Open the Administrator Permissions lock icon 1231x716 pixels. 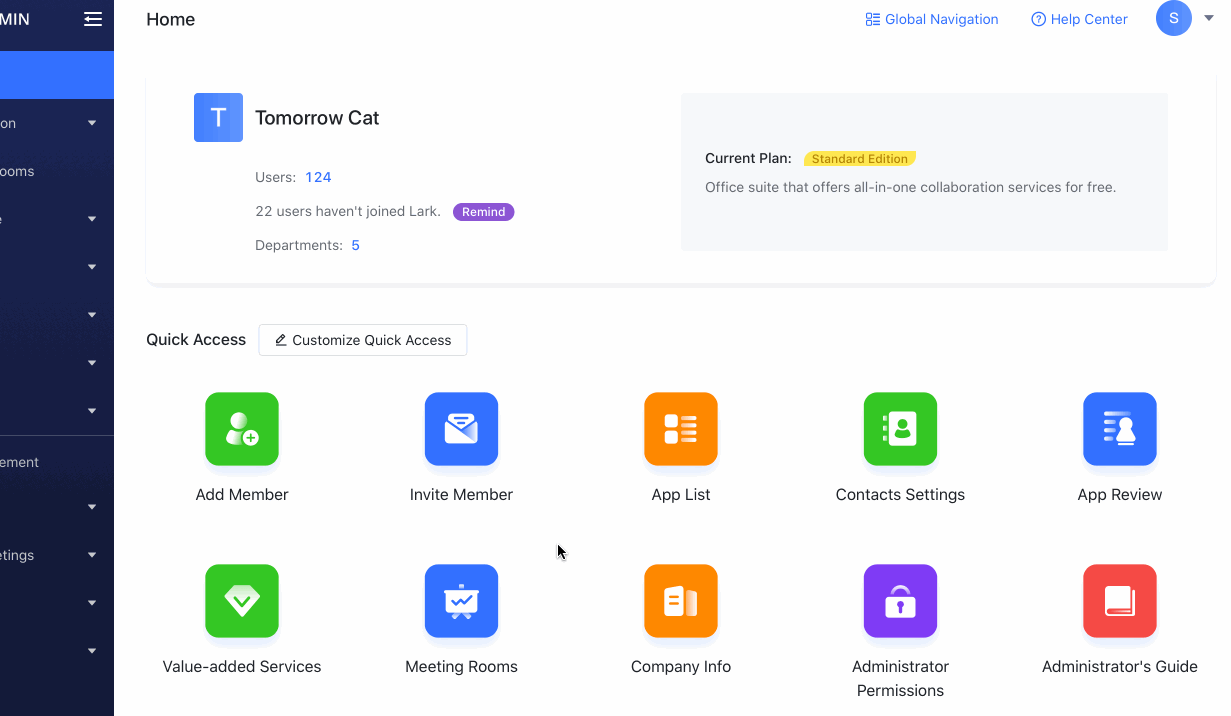tap(900, 601)
